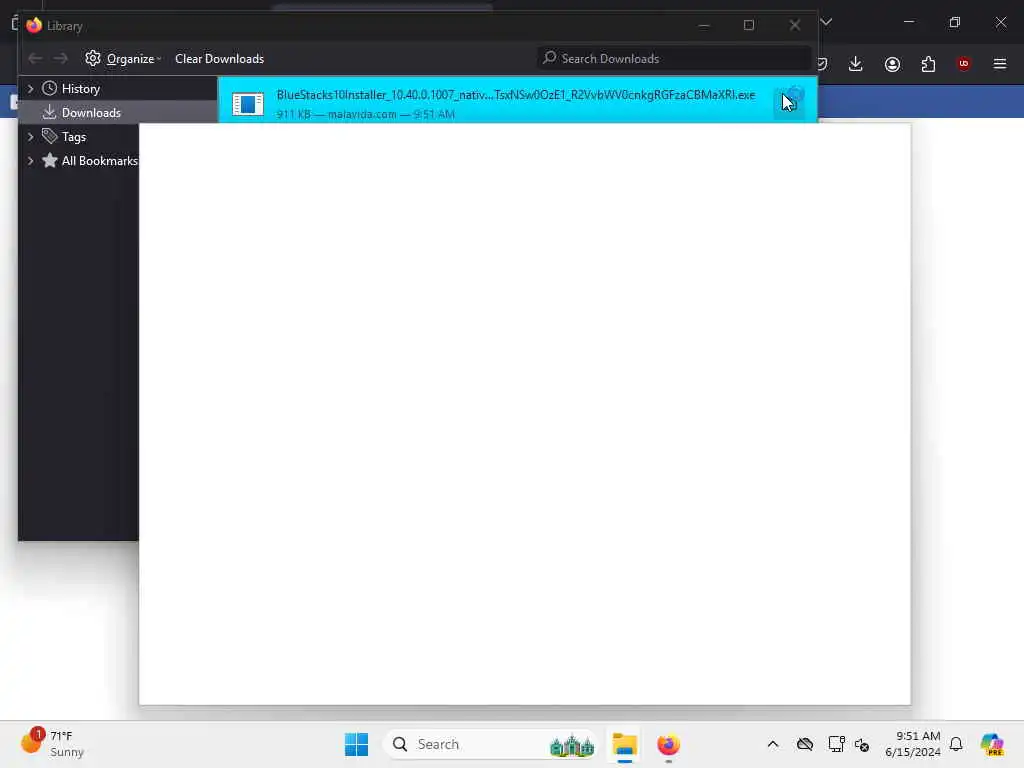Click the display/network tray icon
This screenshot has height=768, width=1024.
tap(837, 744)
